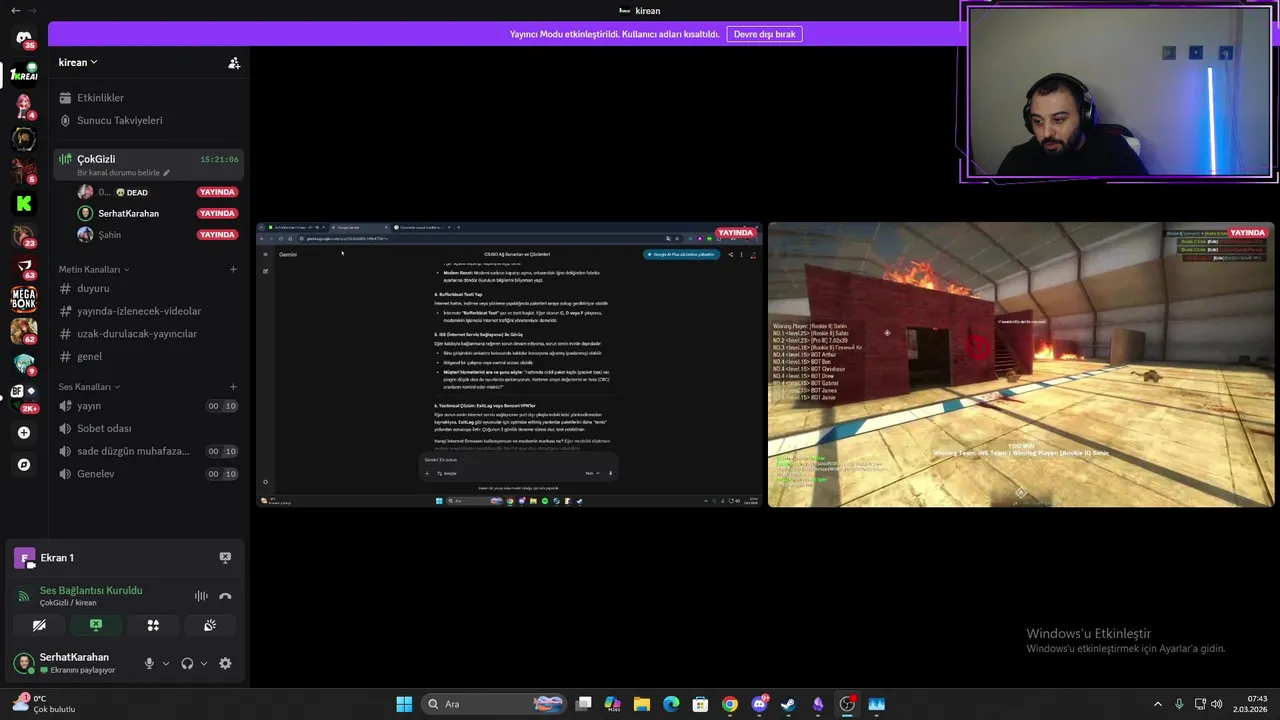Join Sobet odası voice channel

(148, 428)
